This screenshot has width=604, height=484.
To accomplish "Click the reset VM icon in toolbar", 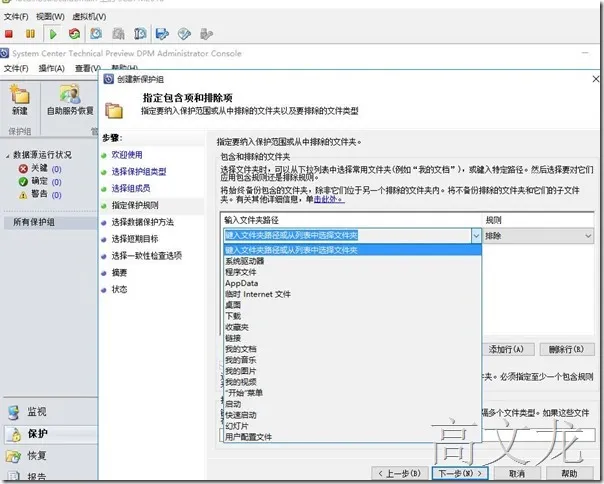I will 74,34.
